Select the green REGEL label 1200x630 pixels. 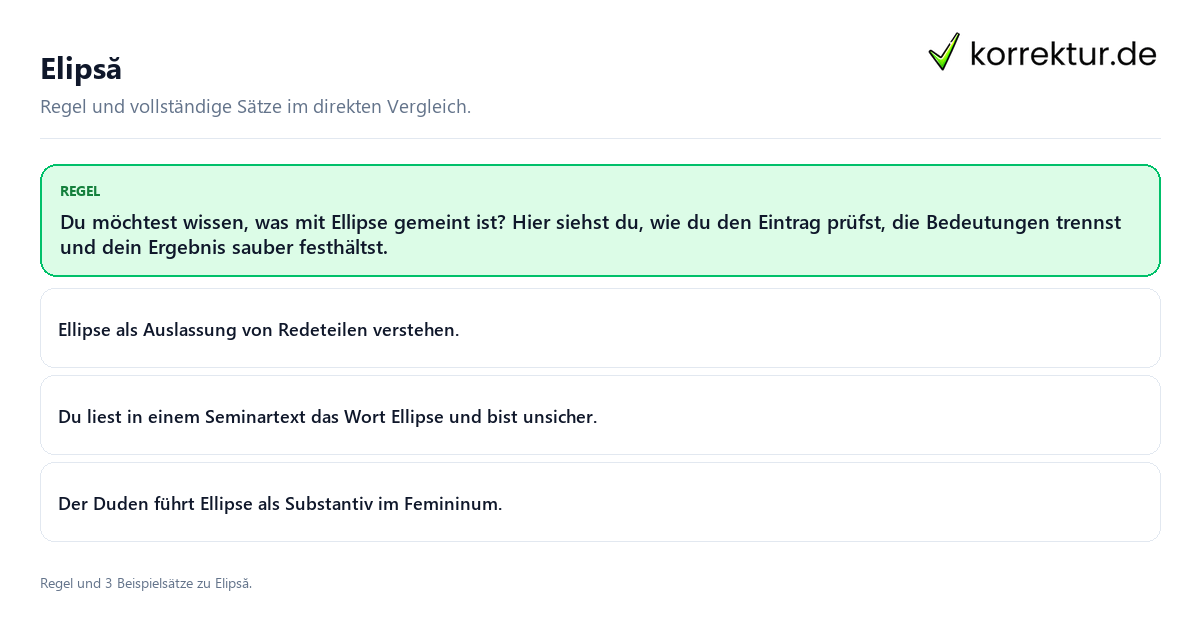tap(80, 191)
